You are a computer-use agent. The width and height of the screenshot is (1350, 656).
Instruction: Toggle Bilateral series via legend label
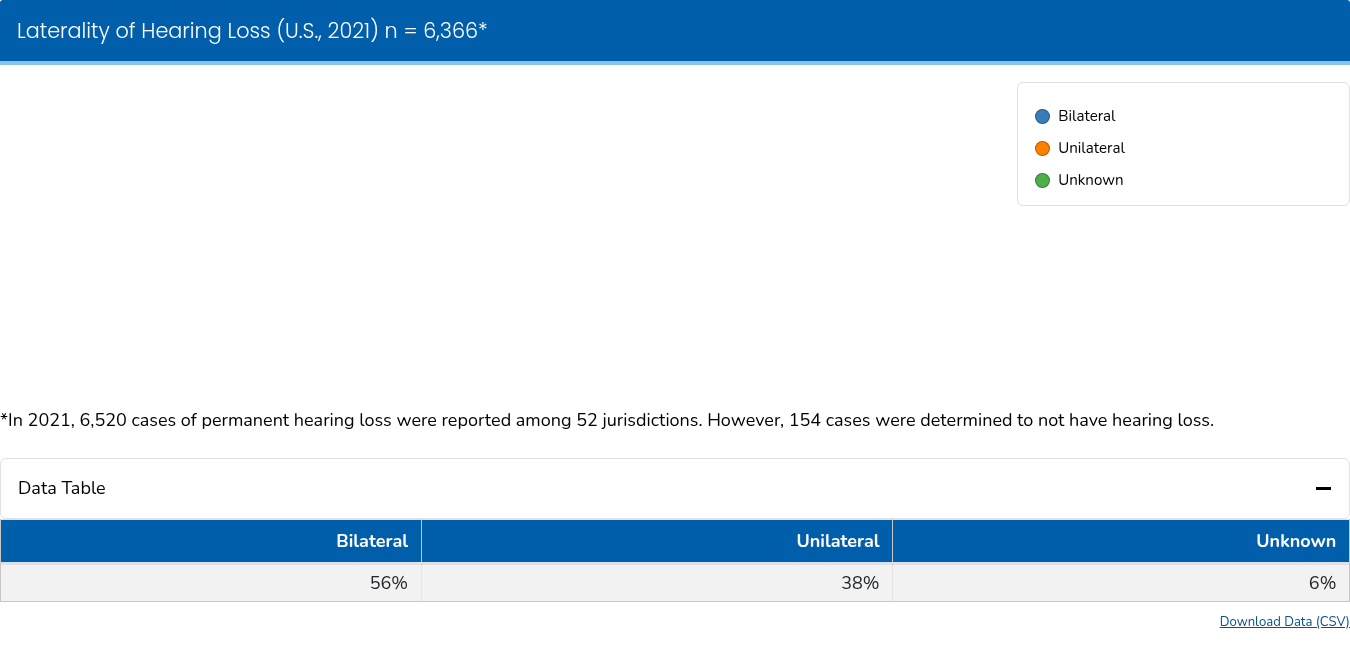(x=1086, y=116)
